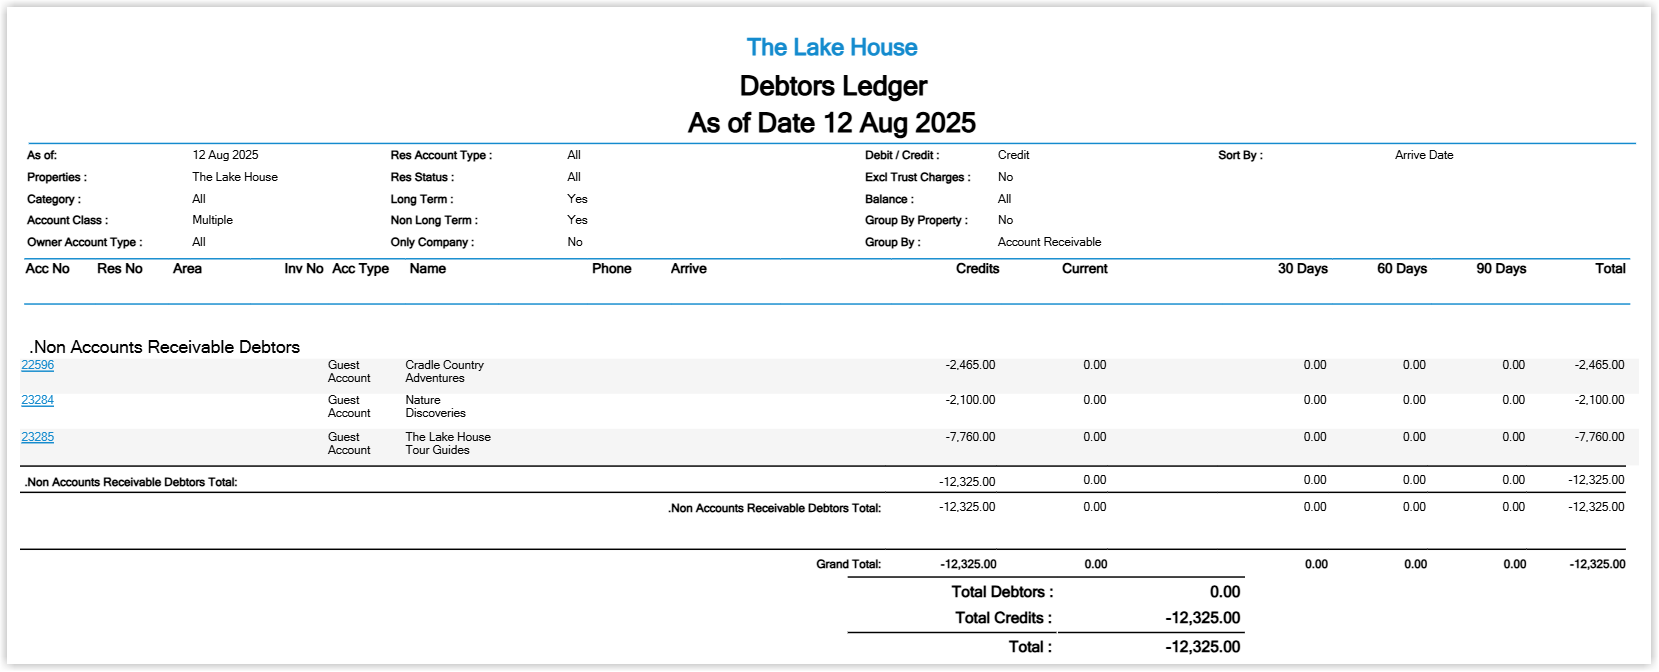Select the '60 Days' column header
Screen dimensions: 1659x672
click(1402, 269)
